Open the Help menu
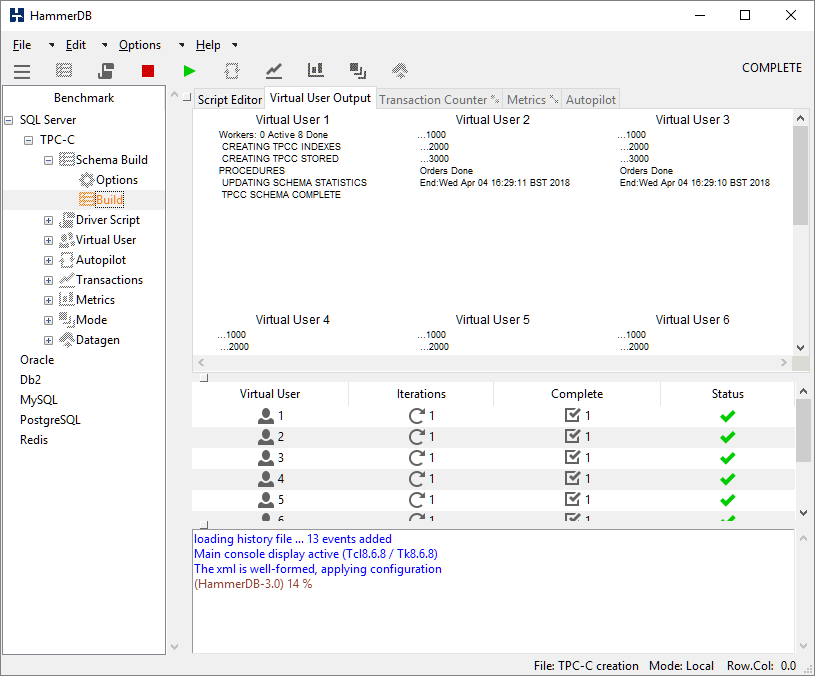The width and height of the screenshot is (815, 676). 208,45
